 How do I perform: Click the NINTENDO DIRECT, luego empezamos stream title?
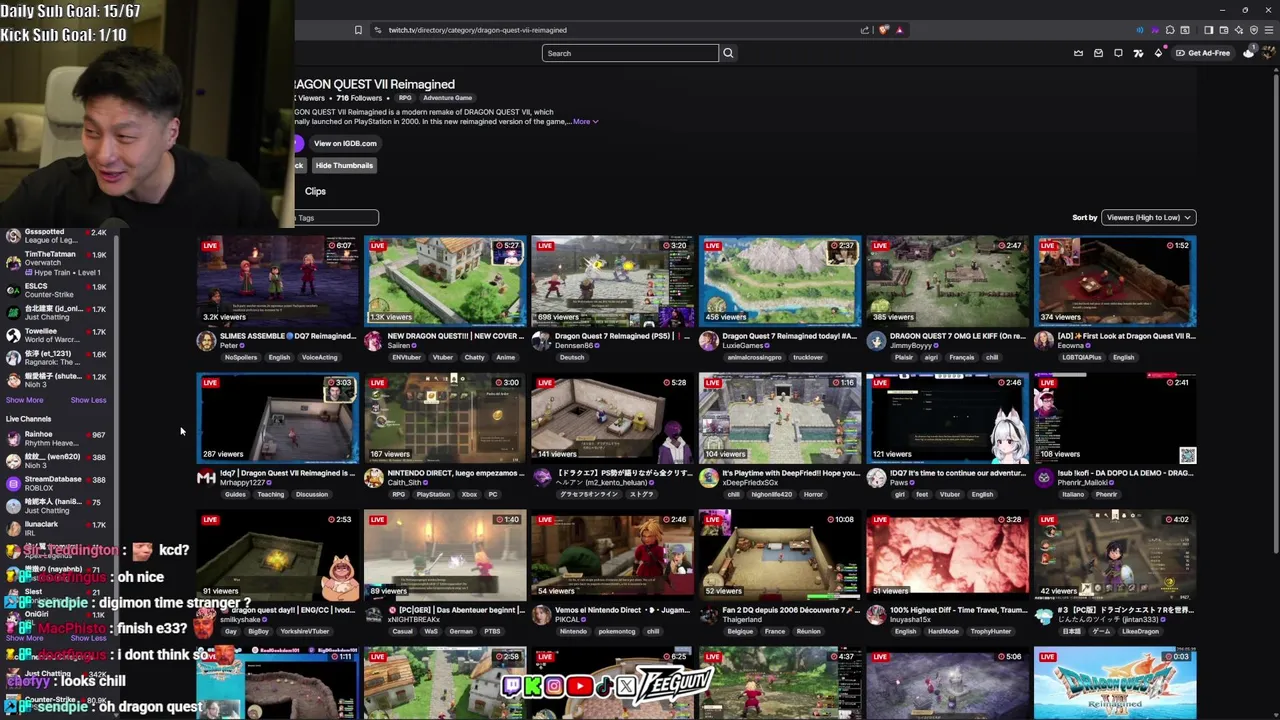tap(457, 473)
